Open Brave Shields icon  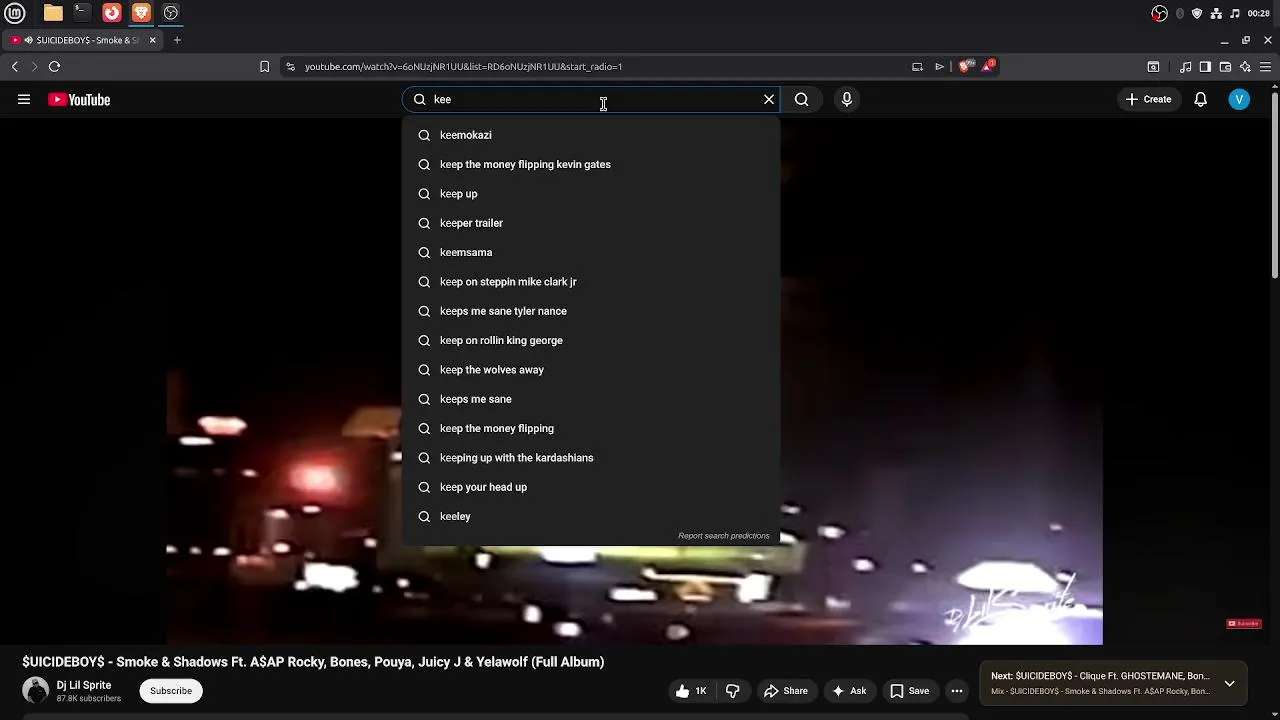tap(965, 67)
